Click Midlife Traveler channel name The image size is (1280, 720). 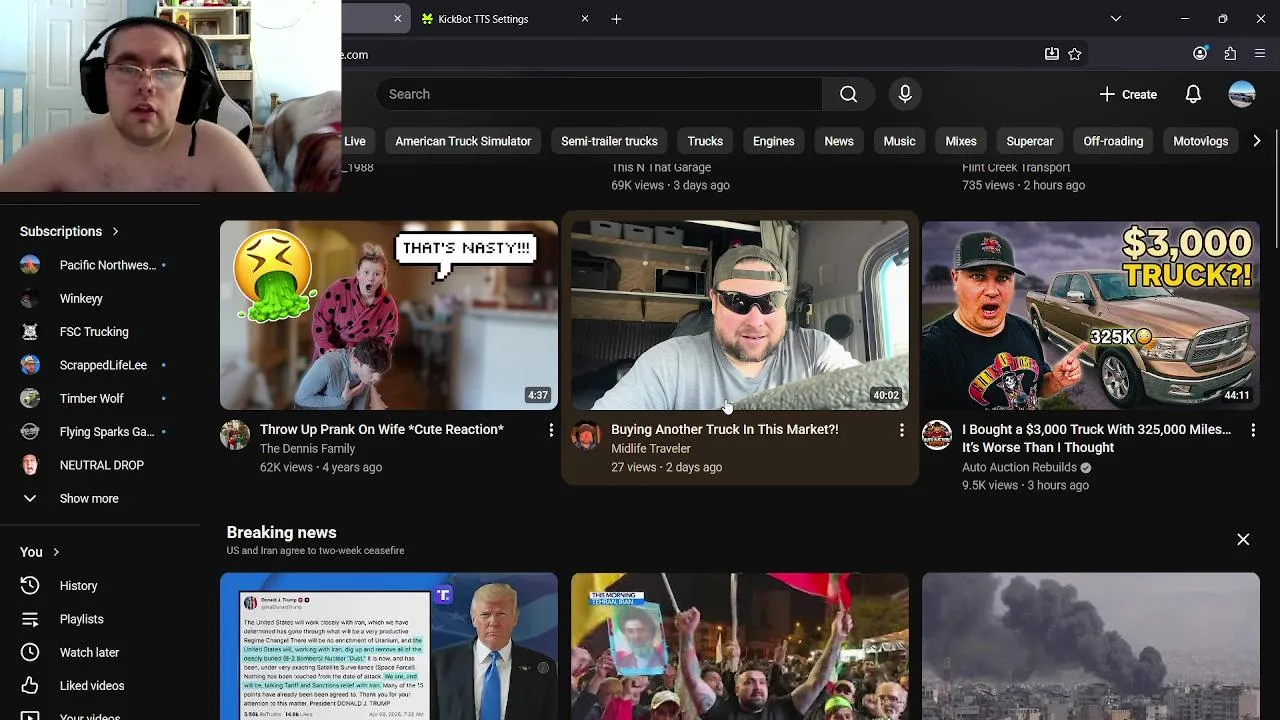point(651,449)
